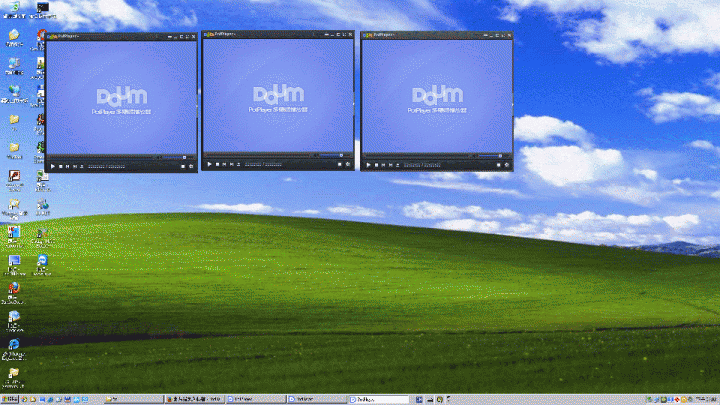Screen dimensions: 720x405
Task: Switch to the folder window taskbar button
Action: click(x=134, y=399)
